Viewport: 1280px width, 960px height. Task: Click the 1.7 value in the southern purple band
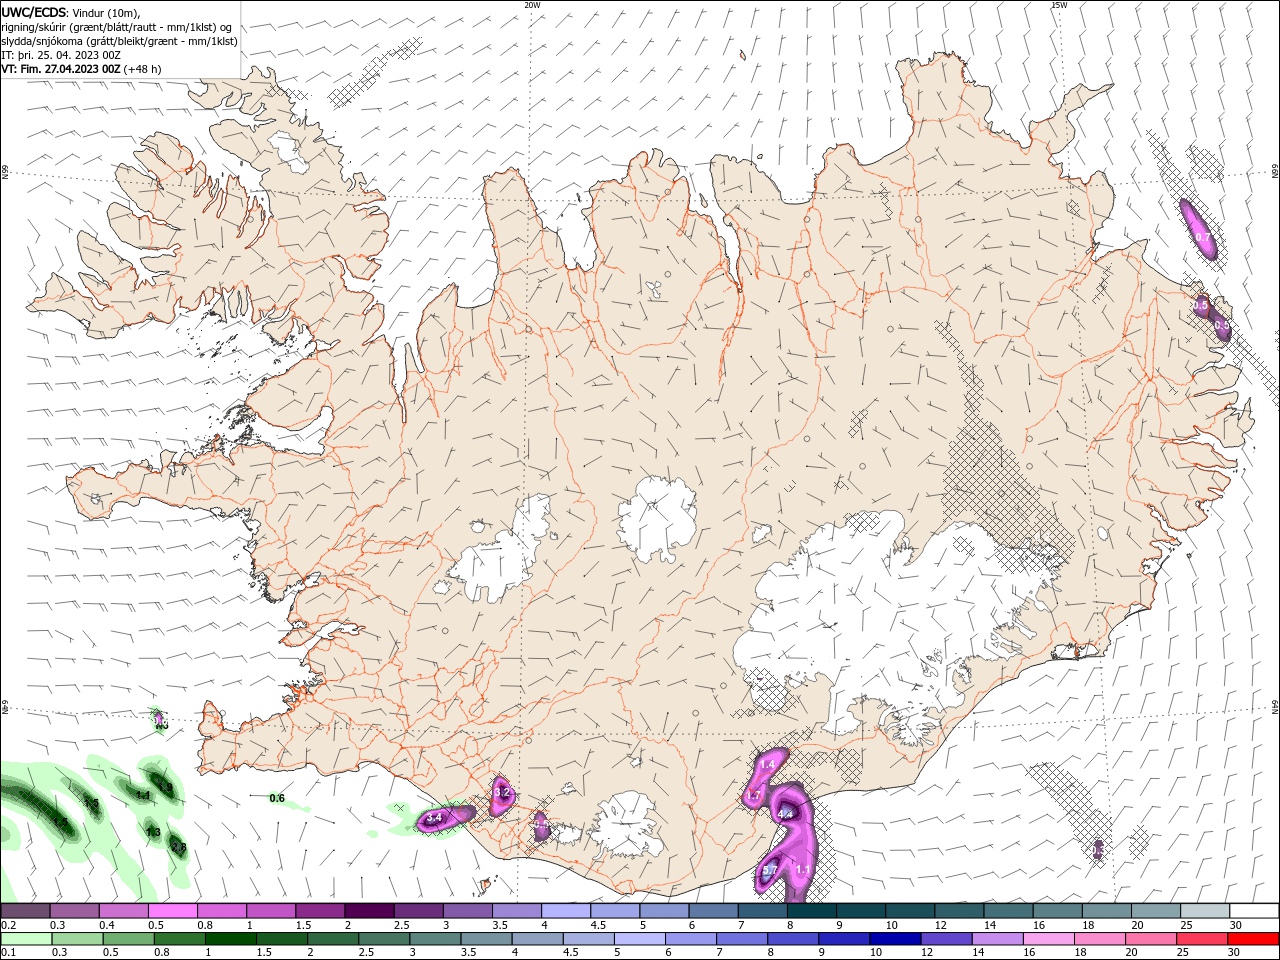tap(755, 795)
